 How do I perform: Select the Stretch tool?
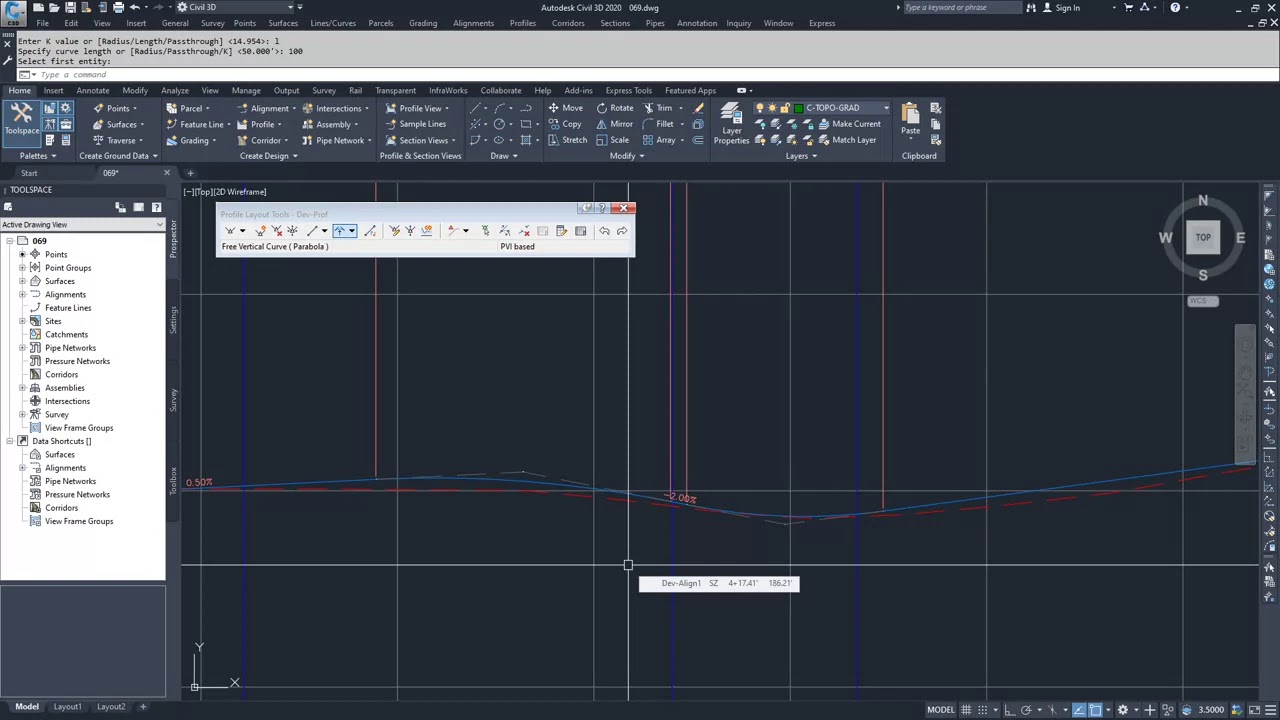point(567,140)
